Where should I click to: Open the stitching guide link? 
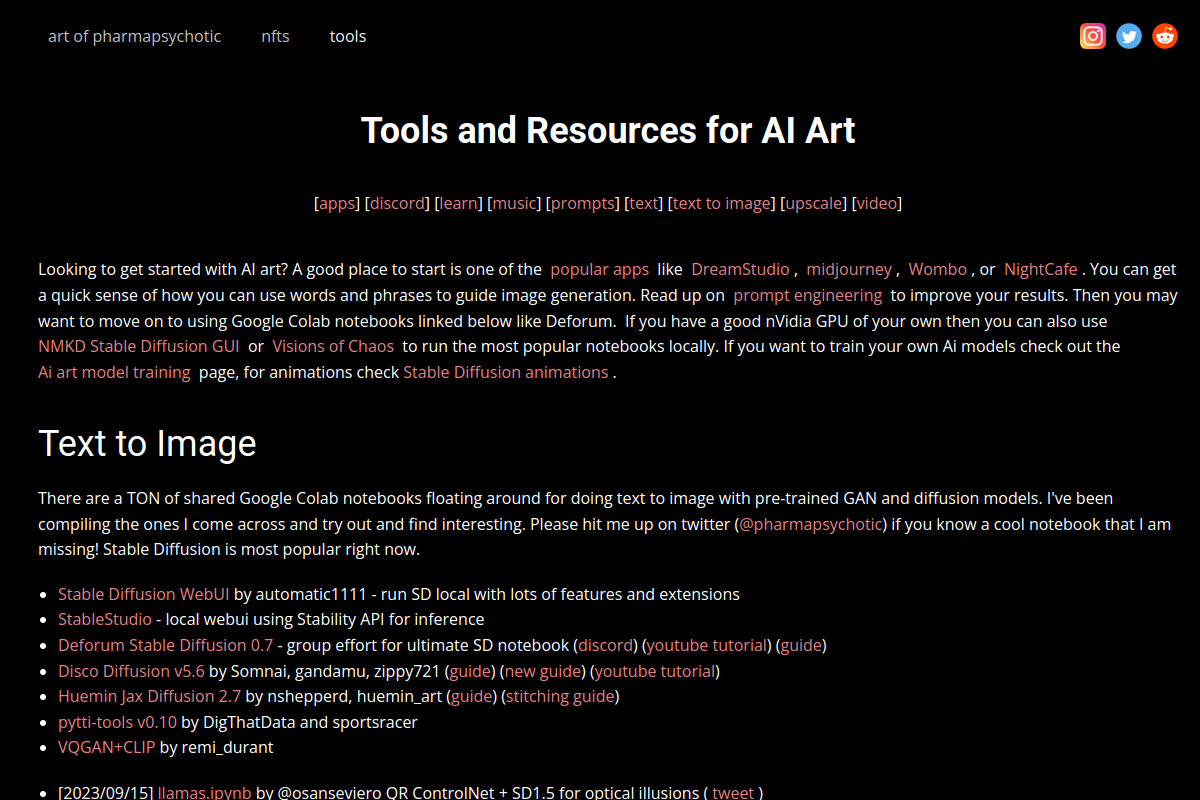561,696
